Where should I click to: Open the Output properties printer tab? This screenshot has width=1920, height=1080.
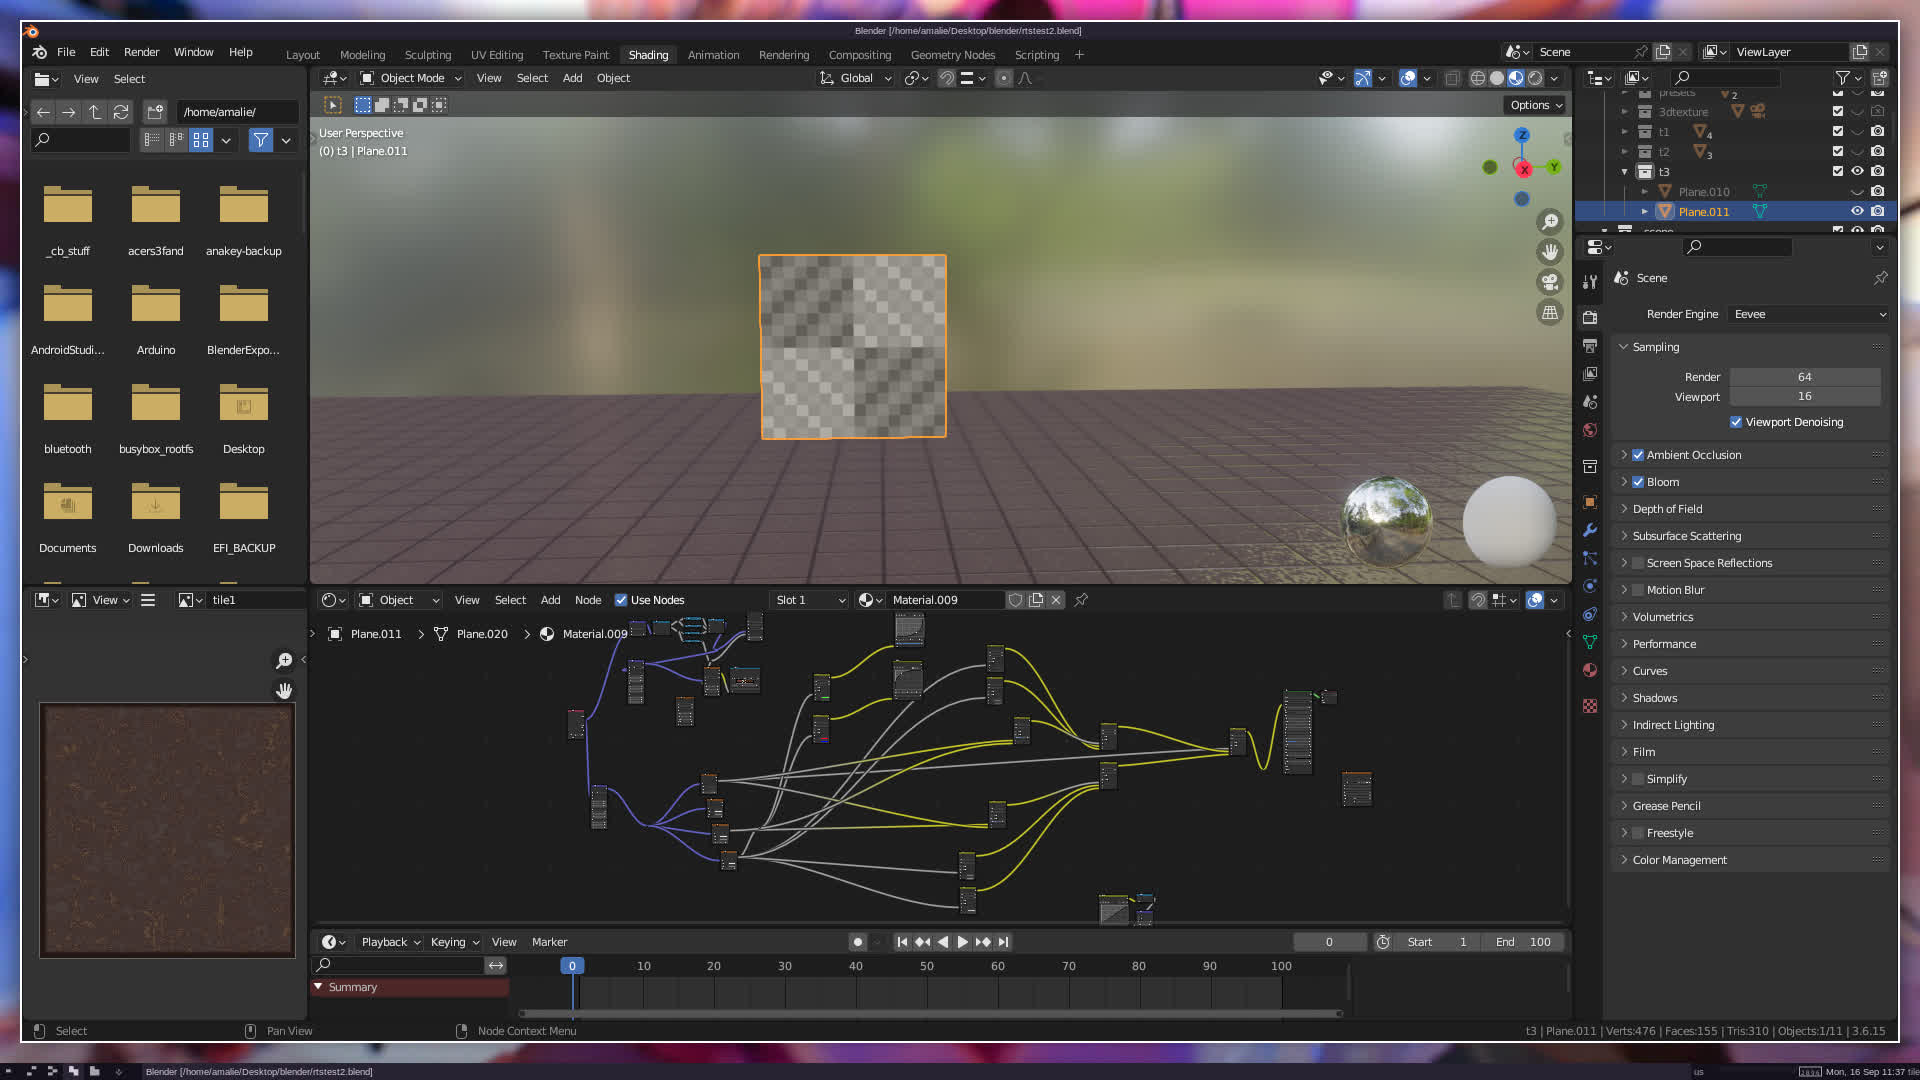click(x=1590, y=346)
